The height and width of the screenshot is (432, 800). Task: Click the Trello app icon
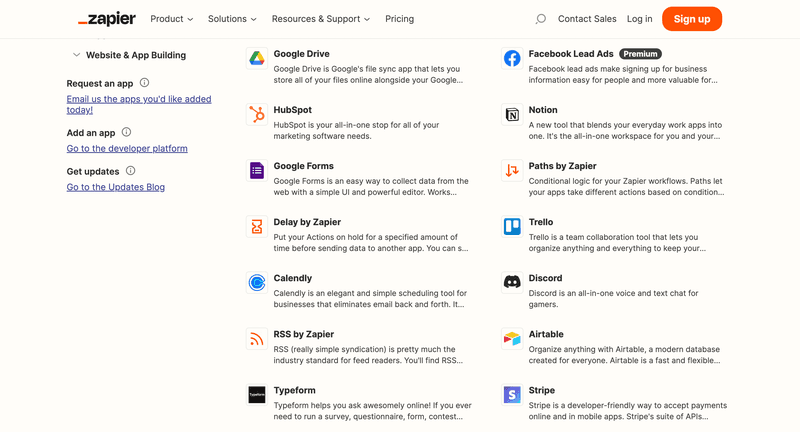(x=512, y=226)
